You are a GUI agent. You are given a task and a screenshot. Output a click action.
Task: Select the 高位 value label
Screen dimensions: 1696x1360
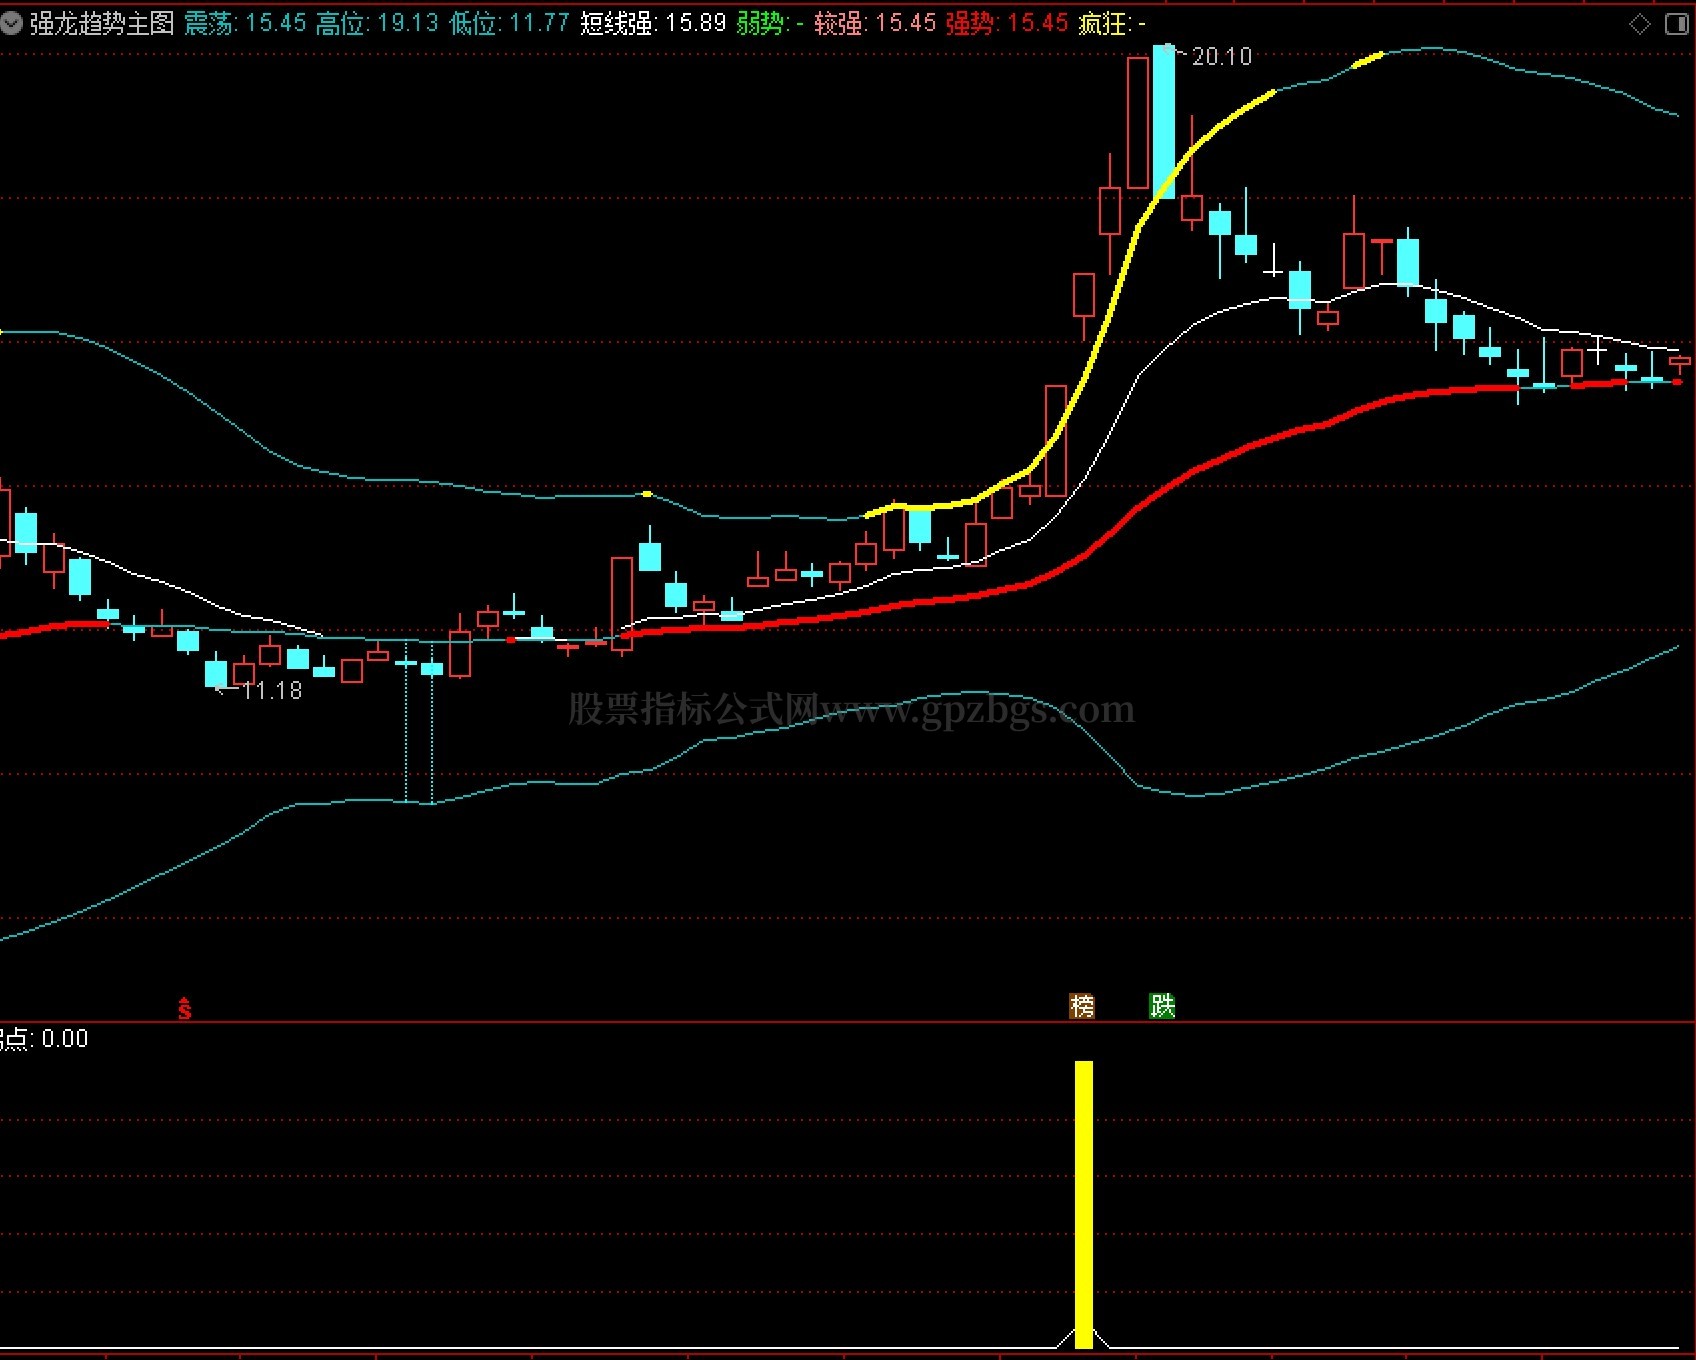pyautogui.click(x=341, y=23)
